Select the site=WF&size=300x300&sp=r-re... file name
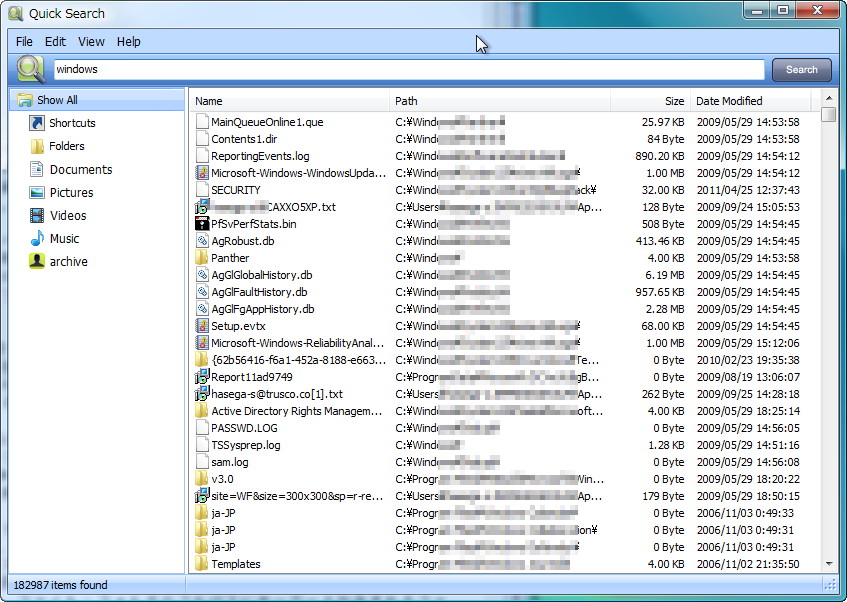The width and height of the screenshot is (847, 602). point(297,496)
